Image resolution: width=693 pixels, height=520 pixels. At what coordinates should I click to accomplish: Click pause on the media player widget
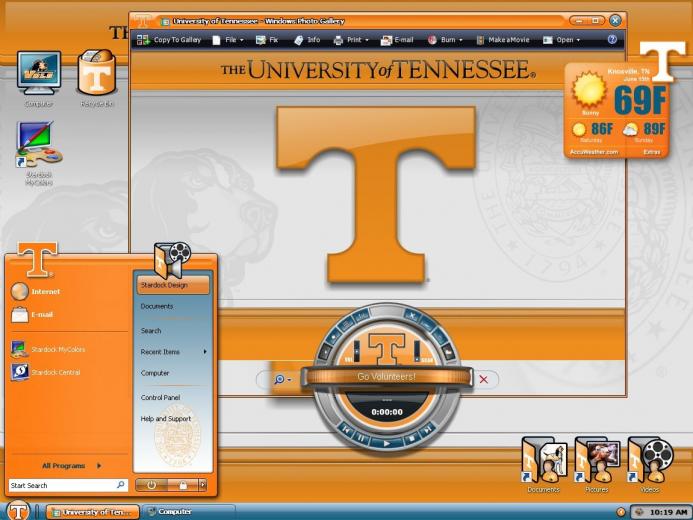(x=361, y=438)
